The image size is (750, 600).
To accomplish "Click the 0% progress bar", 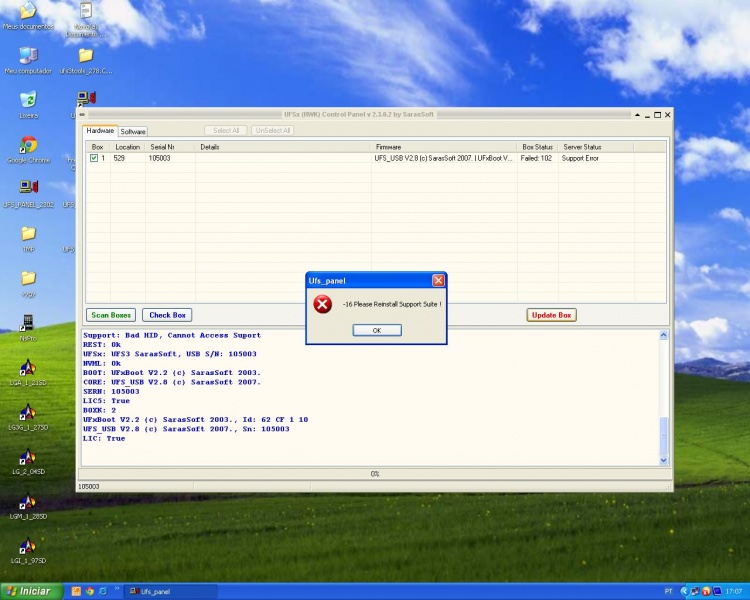I will pyautogui.click(x=375, y=474).
